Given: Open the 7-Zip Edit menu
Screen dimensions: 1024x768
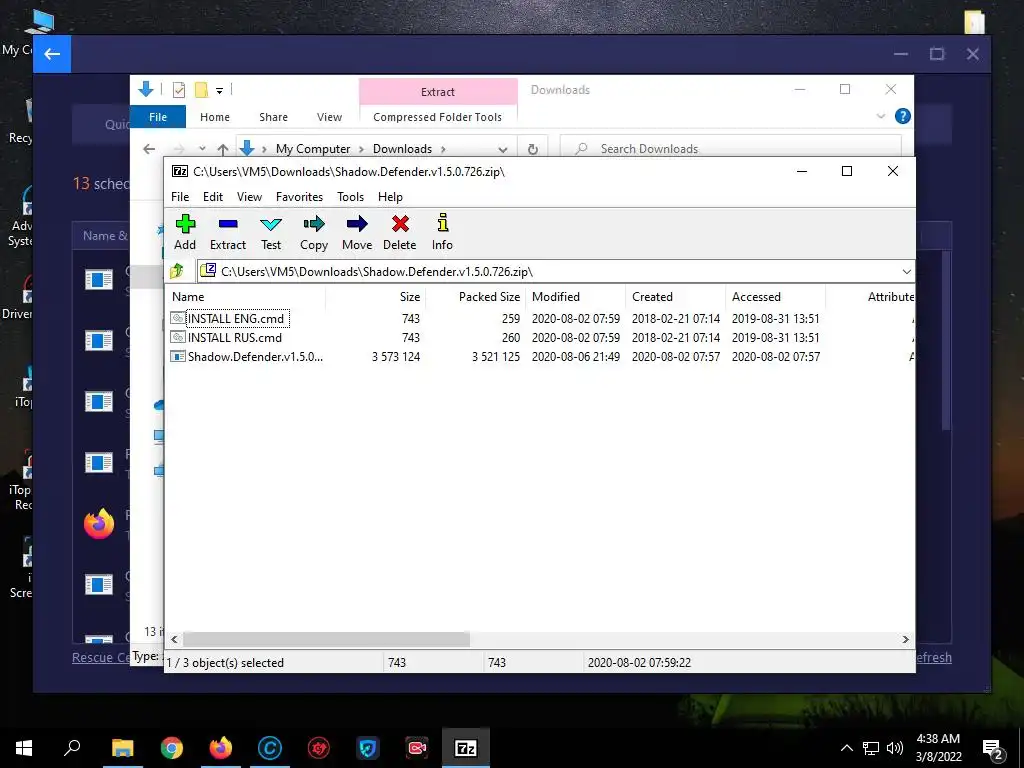Looking at the screenshot, I should [213, 197].
